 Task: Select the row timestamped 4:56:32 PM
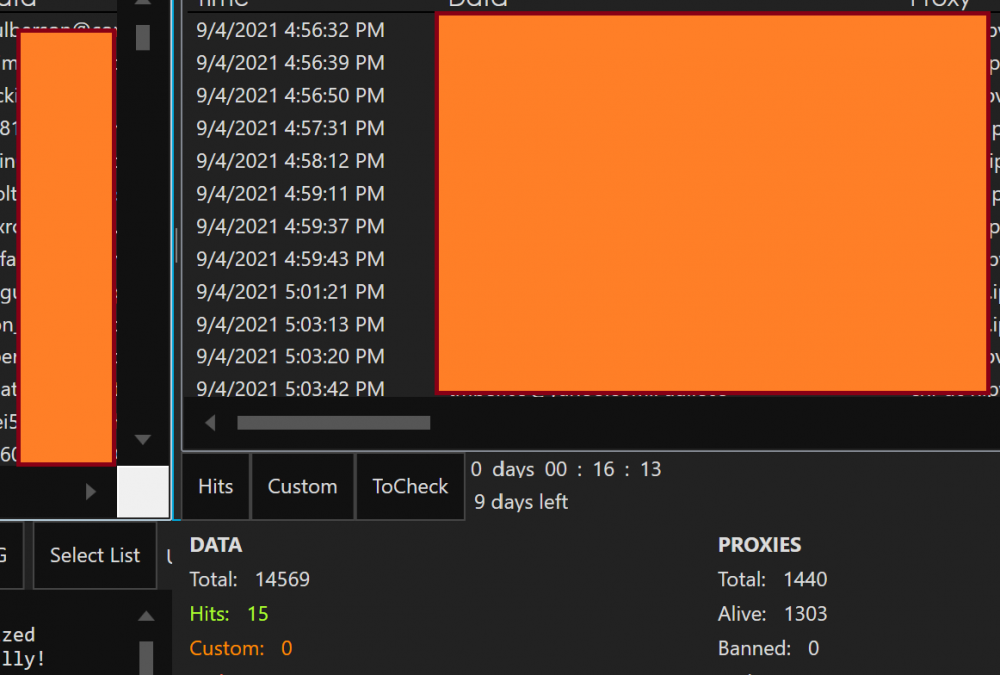coord(290,30)
